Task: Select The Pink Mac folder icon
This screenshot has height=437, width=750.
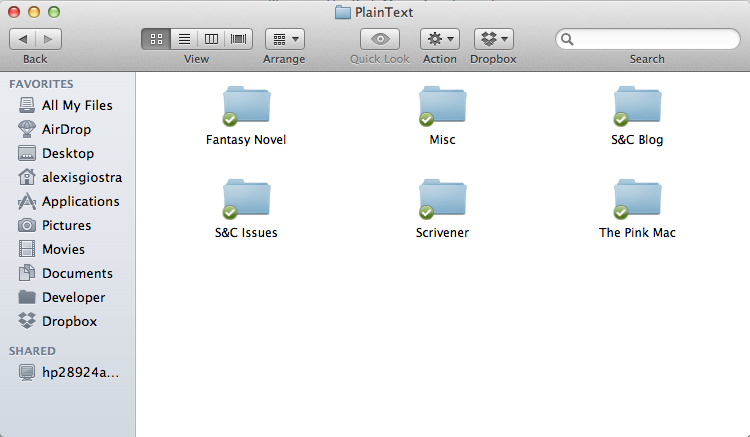Action: pyautogui.click(x=638, y=198)
